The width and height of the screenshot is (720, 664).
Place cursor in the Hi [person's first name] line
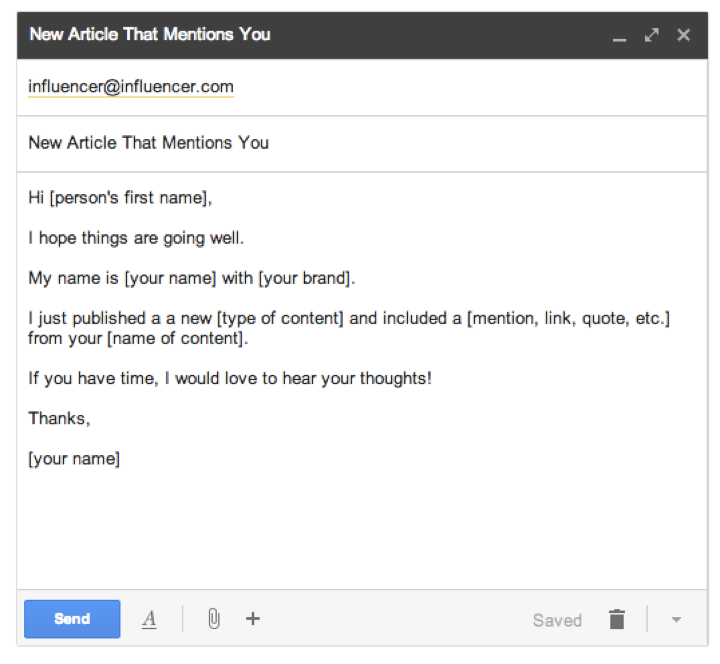[121, 198]
